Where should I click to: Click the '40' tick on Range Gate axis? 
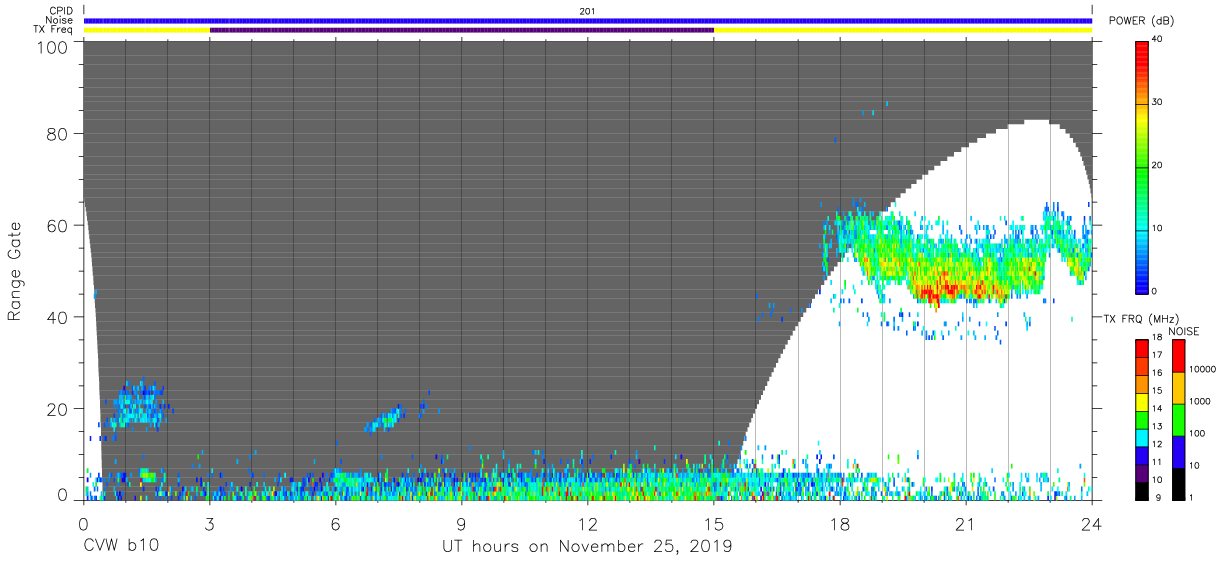pyautogui.click(x=57, y=317)
